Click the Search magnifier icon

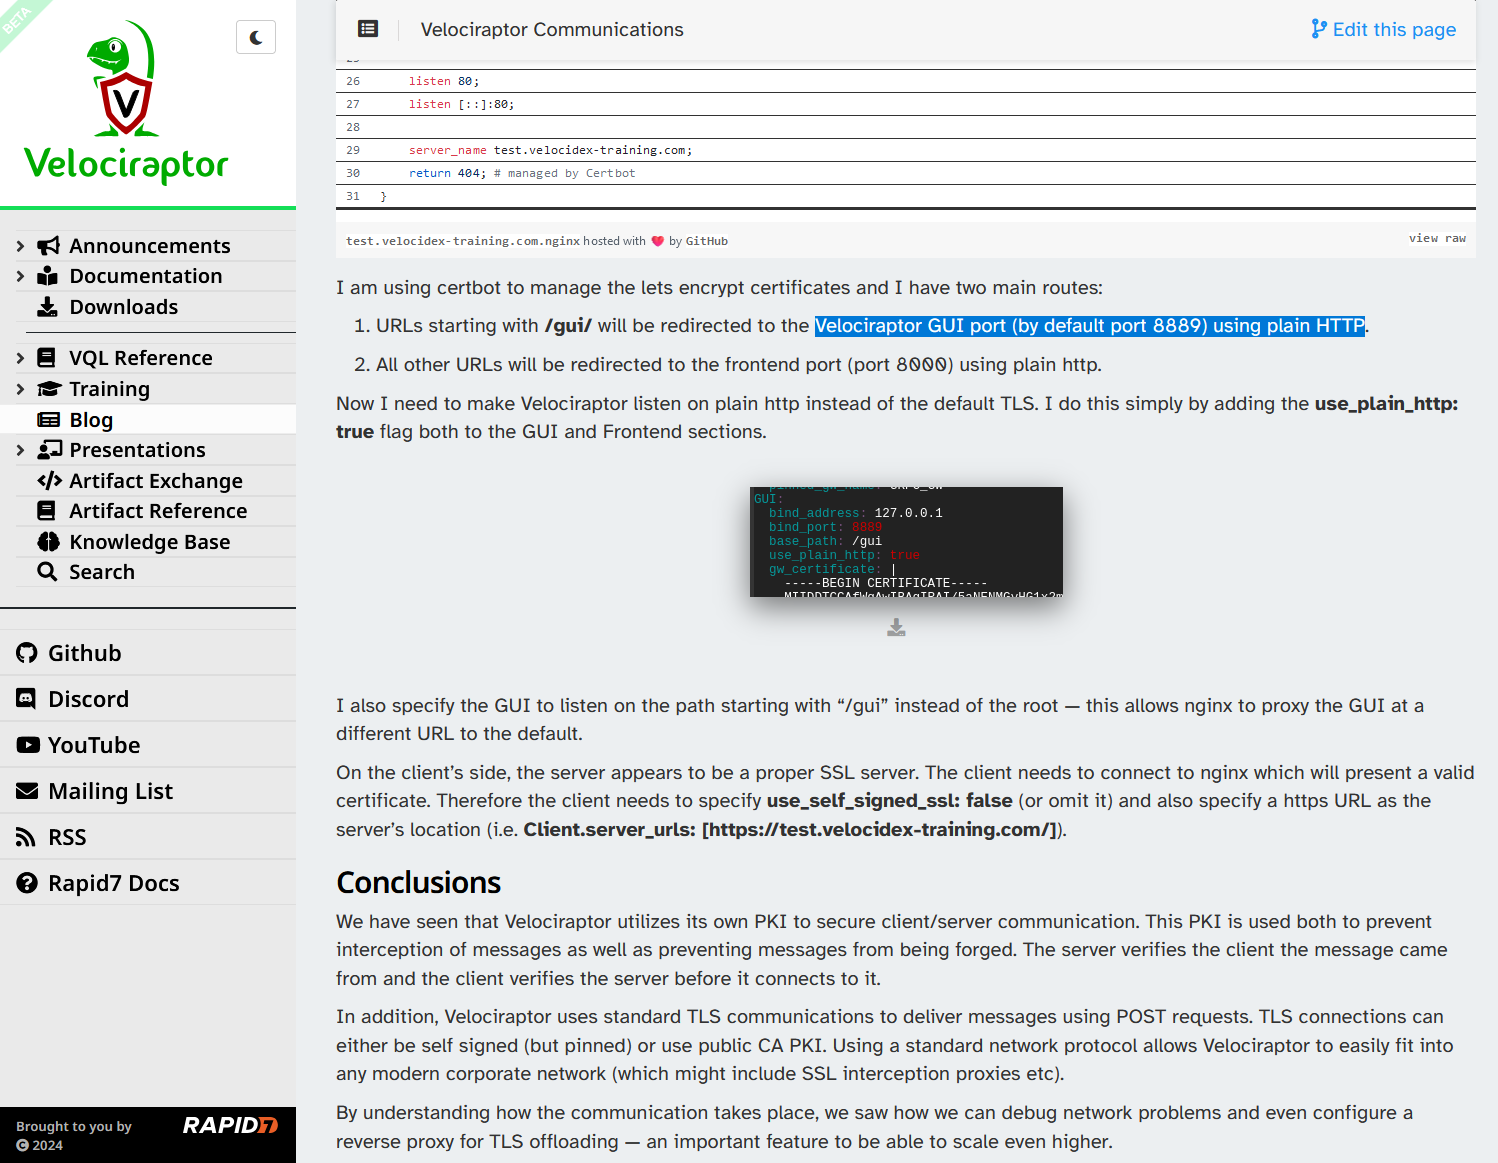tap(47, 572)
